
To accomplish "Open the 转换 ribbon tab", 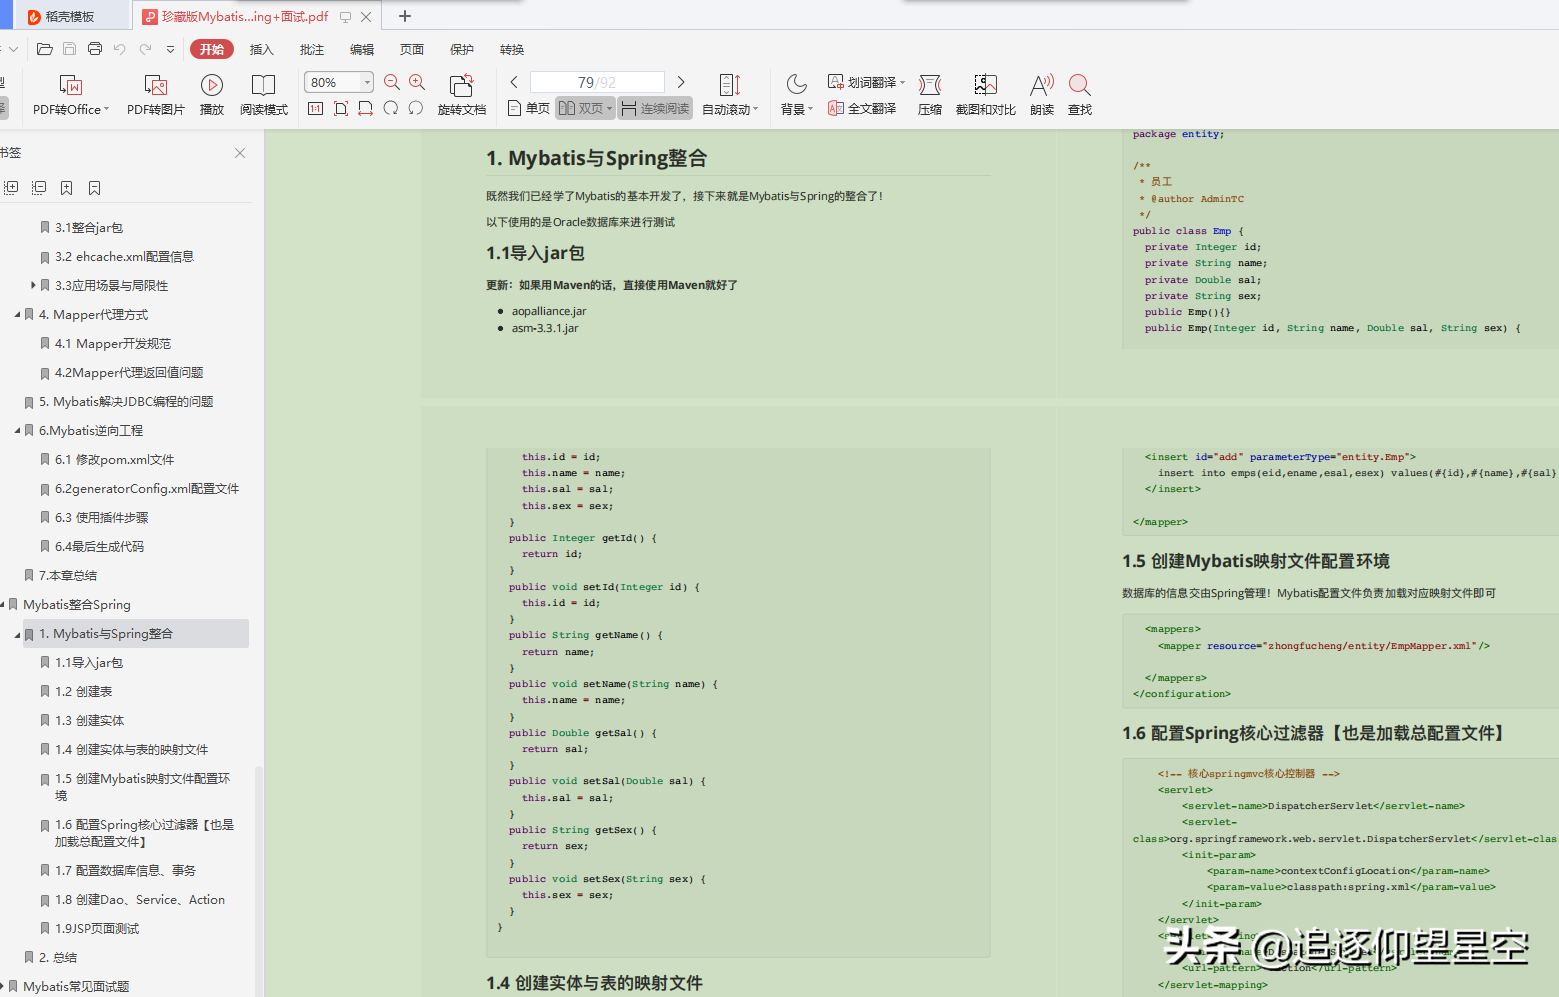I will (x=511, y=49).
